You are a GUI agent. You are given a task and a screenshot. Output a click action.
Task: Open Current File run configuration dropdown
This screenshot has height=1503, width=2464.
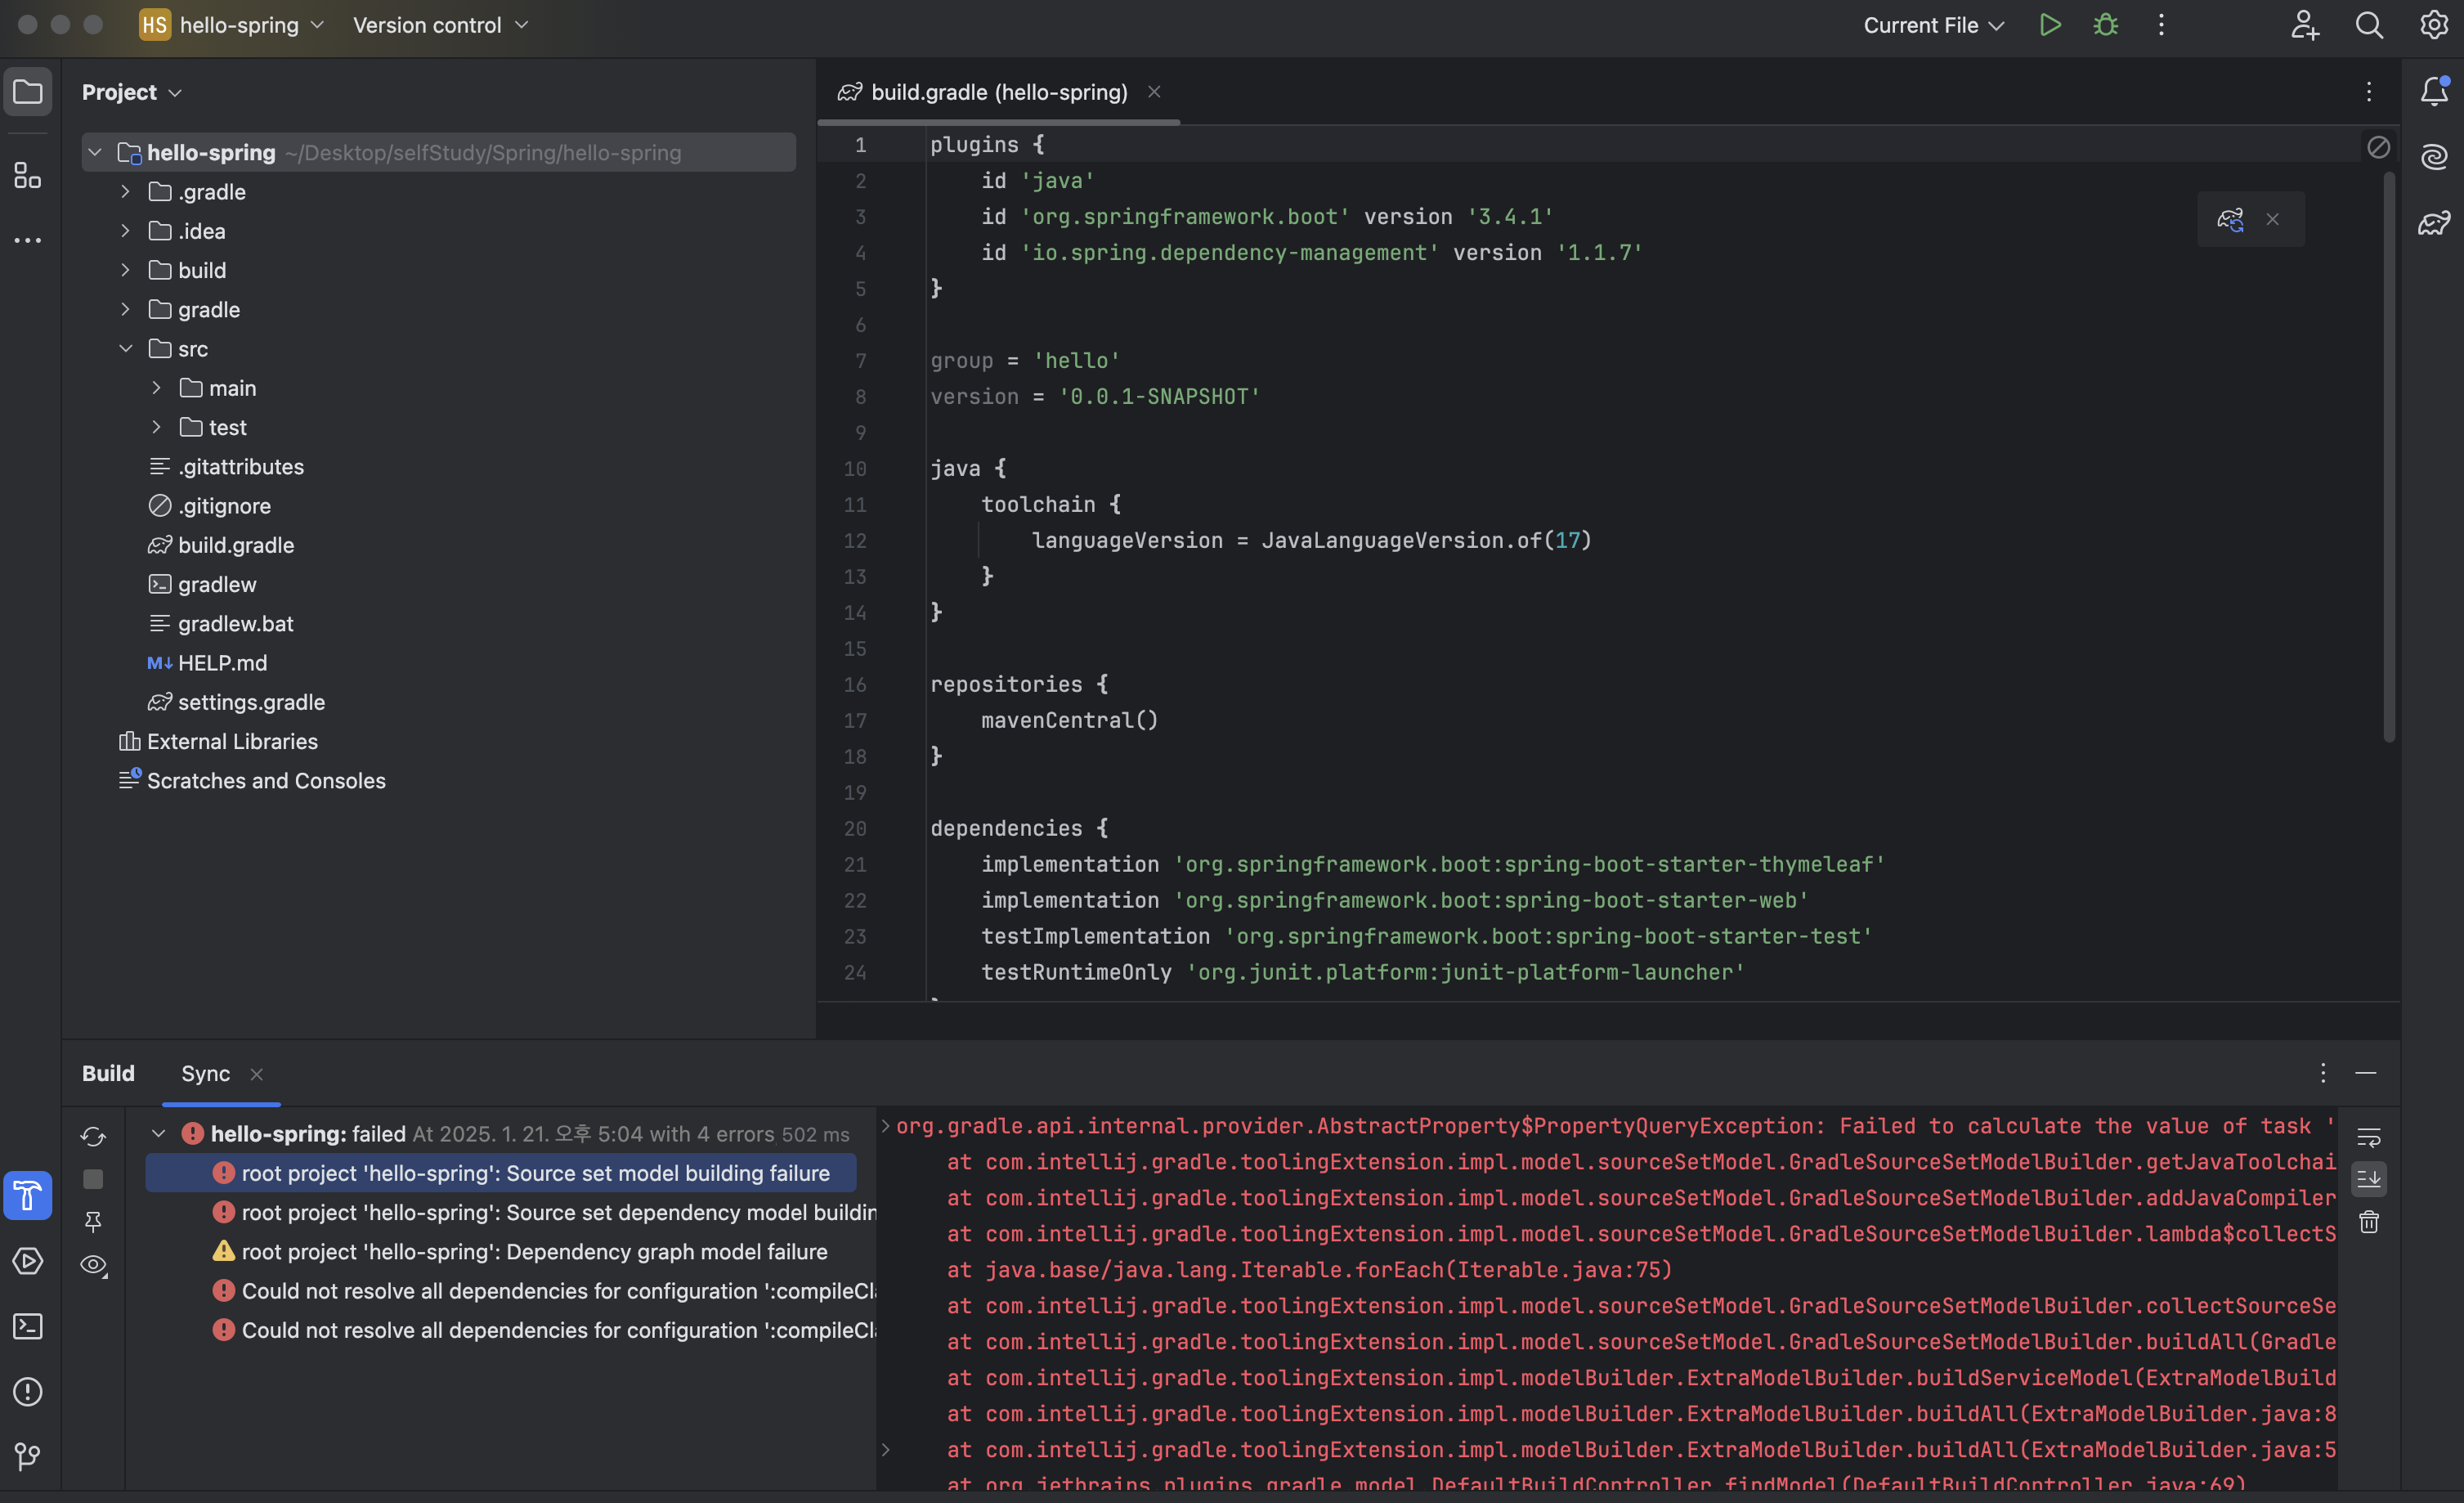pos(1933,25)
